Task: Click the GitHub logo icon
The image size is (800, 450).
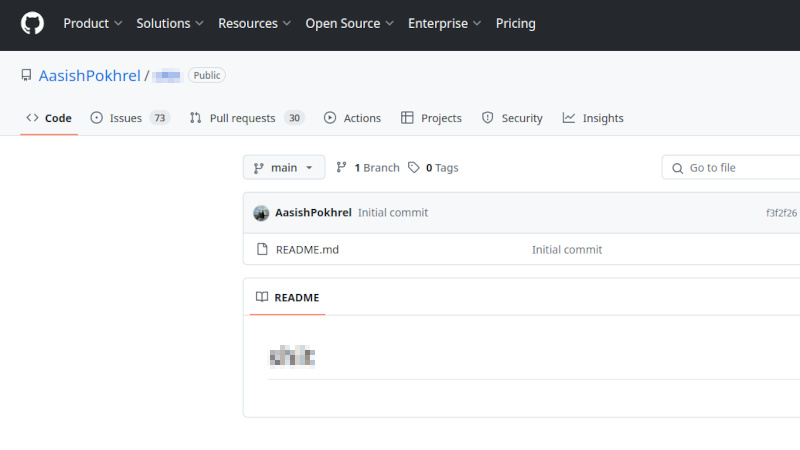Action: 32,23
